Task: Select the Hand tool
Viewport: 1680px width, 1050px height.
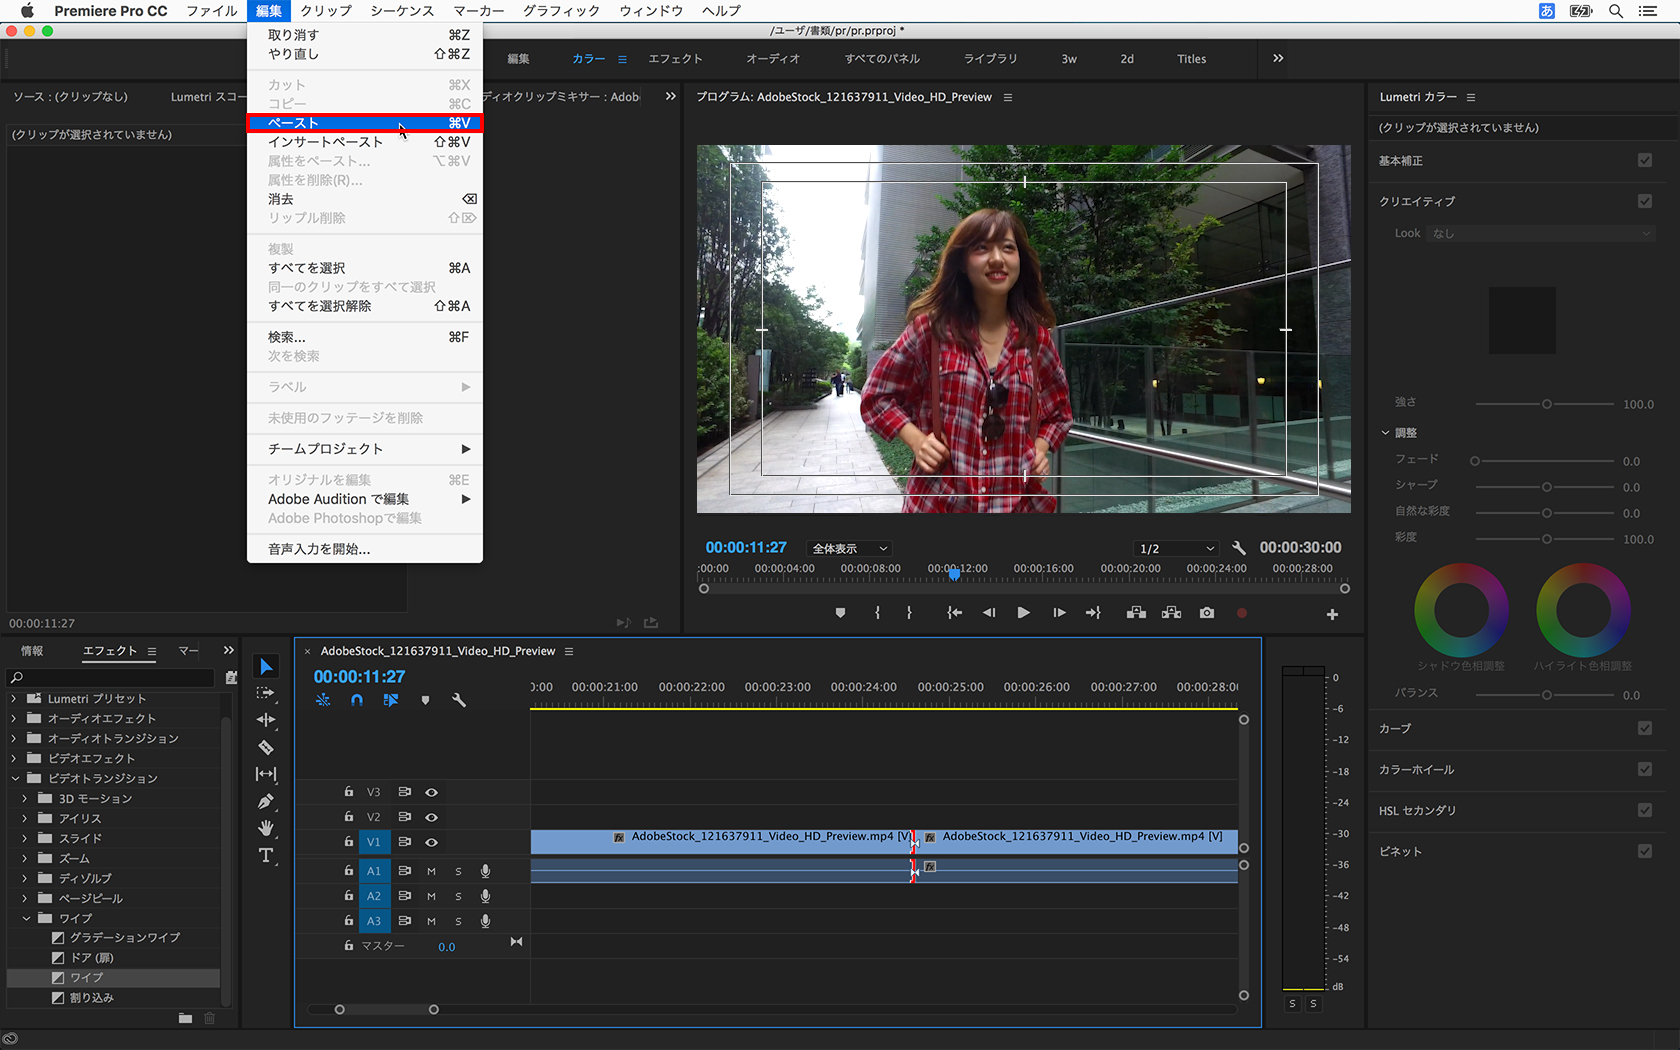Action: pos(266,828)
